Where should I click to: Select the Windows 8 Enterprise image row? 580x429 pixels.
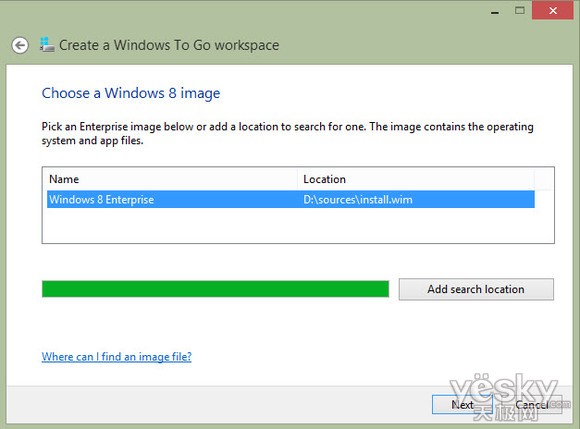click(x=291, y=199)
